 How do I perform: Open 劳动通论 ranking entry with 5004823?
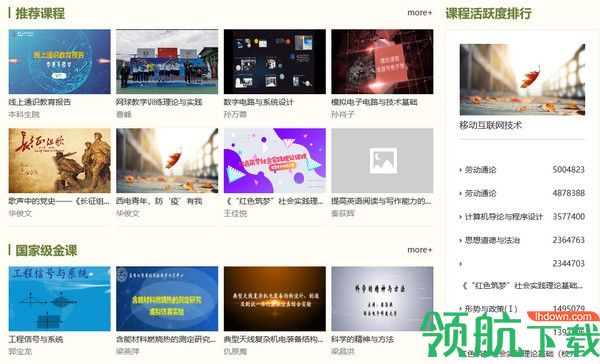[481, 170]
